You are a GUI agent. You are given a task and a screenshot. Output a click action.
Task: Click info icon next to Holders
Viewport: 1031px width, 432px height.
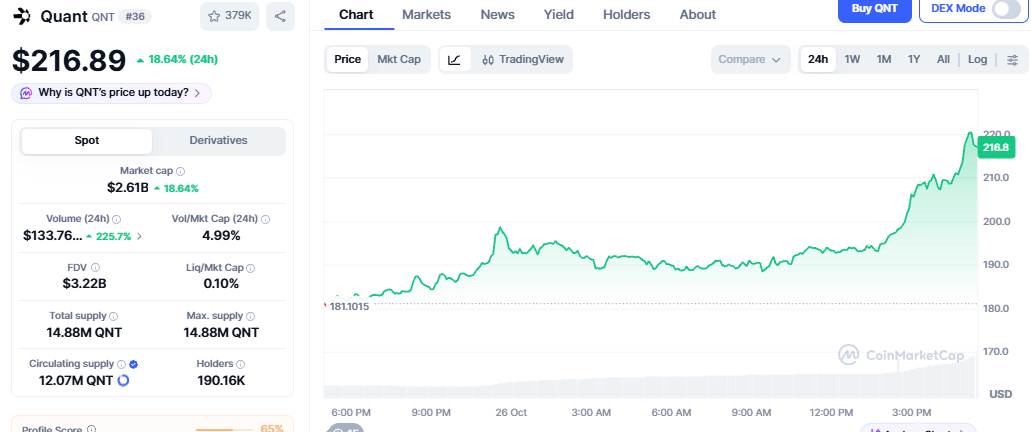[241, 364]
